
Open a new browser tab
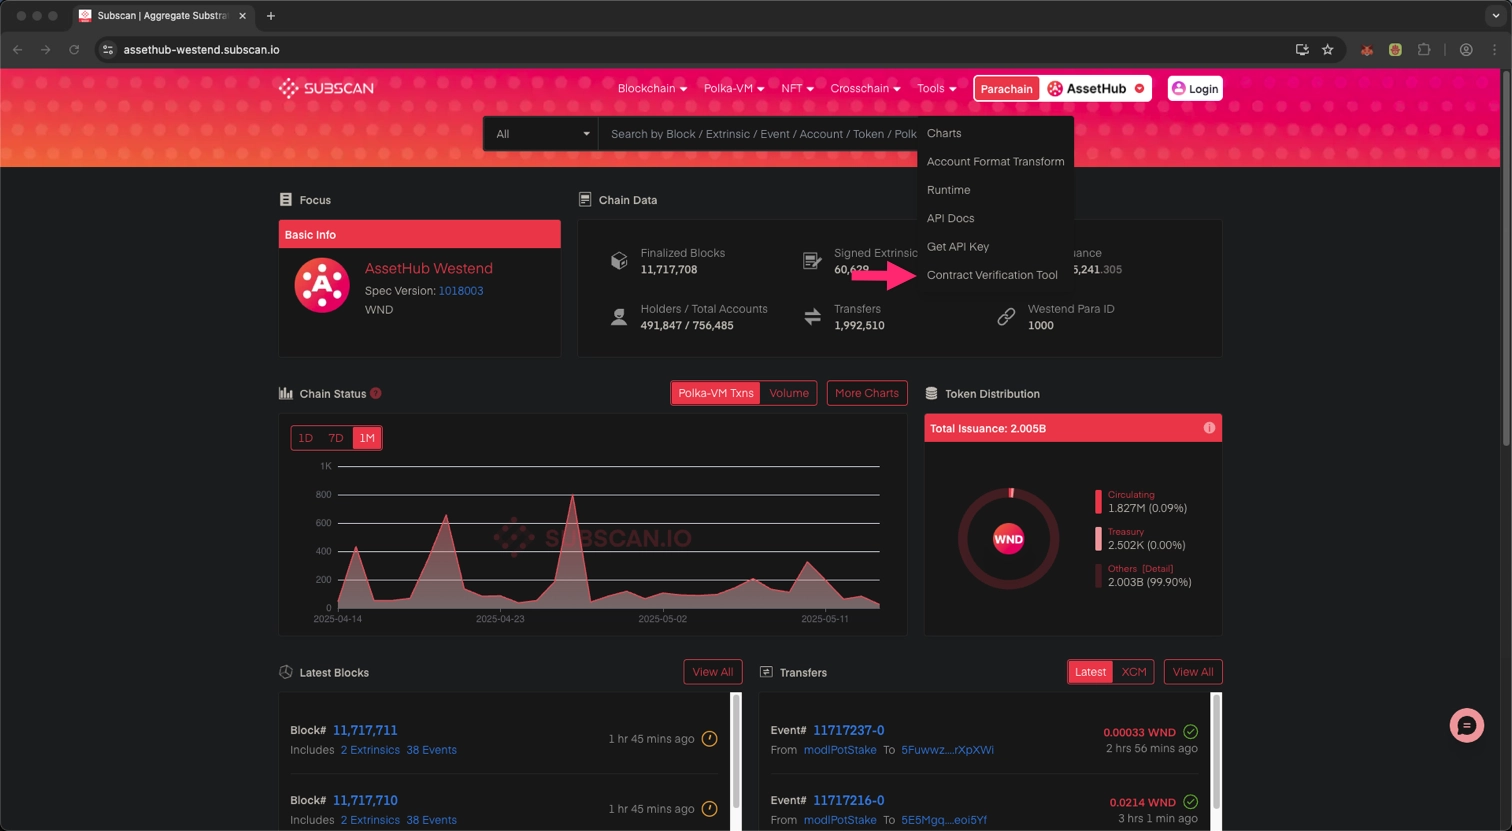pos(270,16)
